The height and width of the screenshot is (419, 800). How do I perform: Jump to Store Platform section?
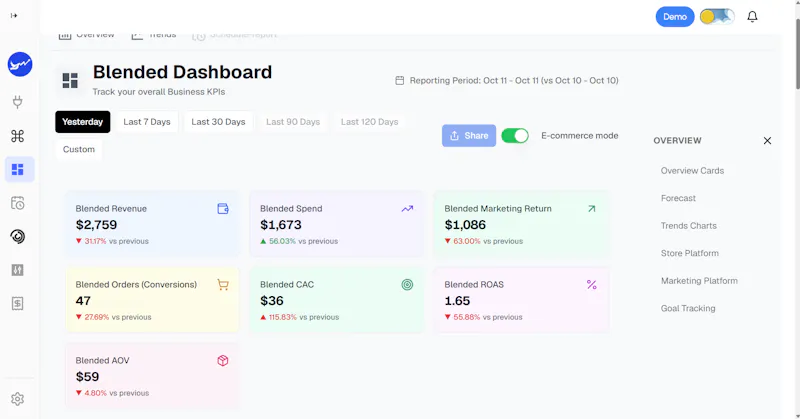tap(689, 254)
